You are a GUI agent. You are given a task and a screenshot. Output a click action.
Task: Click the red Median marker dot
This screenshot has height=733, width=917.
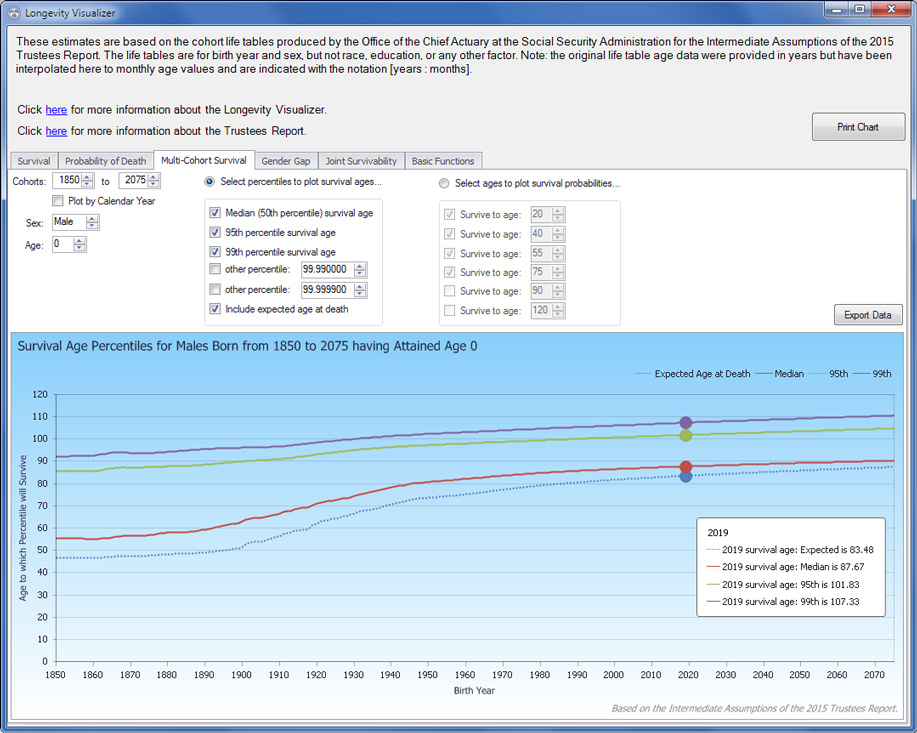[686, 467]
